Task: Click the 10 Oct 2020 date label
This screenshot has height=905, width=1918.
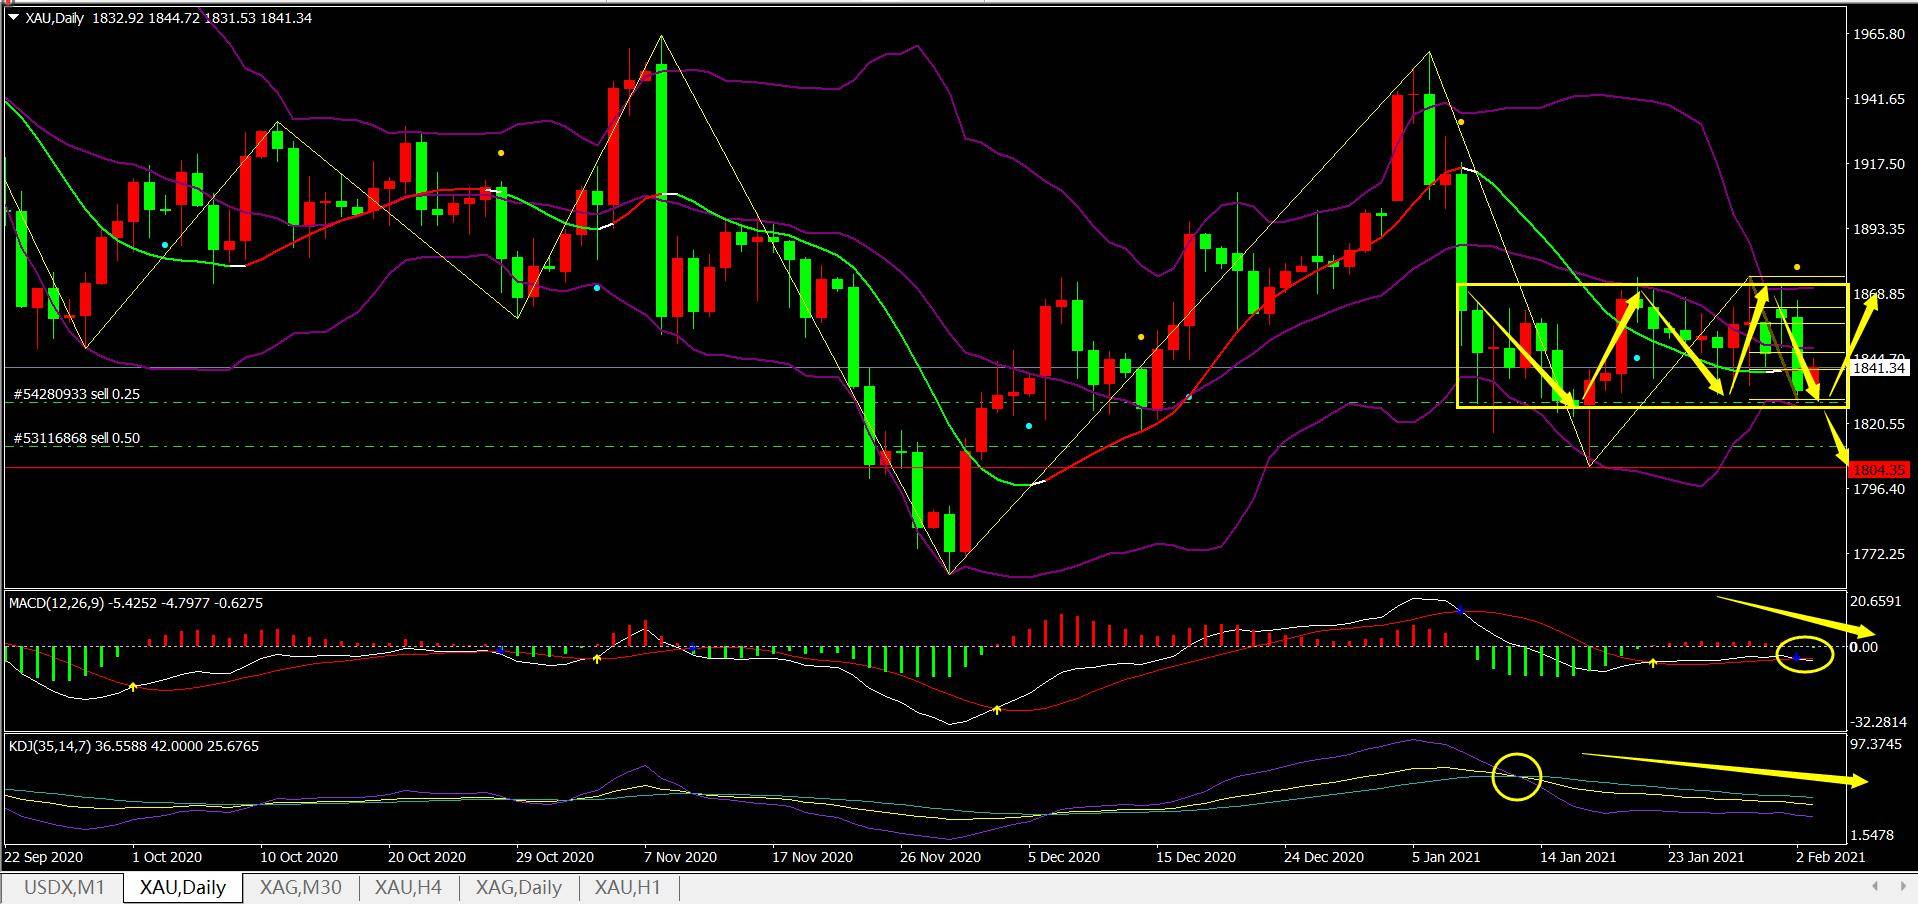Action: [x=299, y=857]
